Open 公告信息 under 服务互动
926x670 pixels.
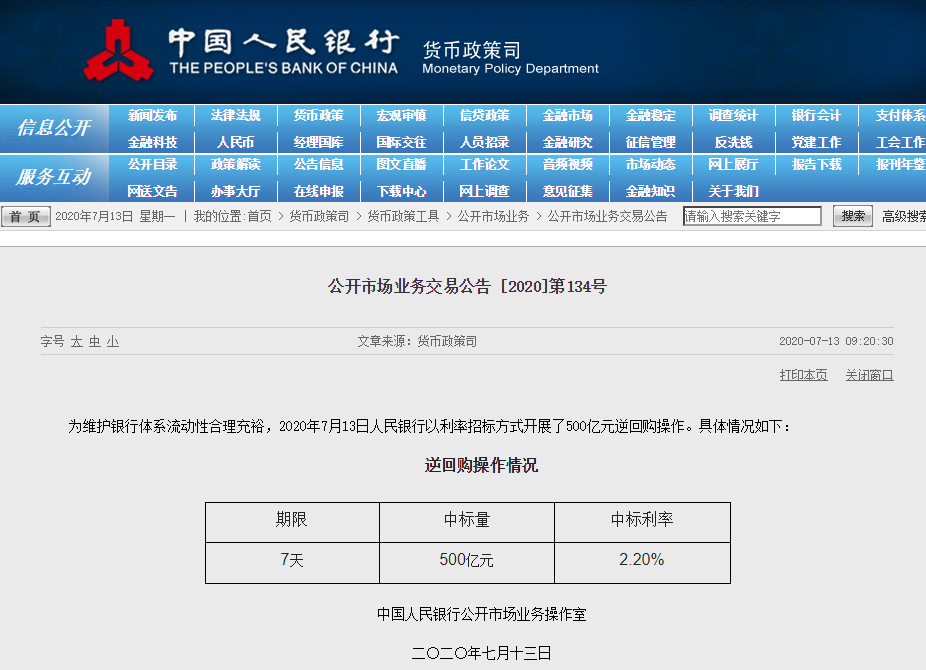coord(318,165)
